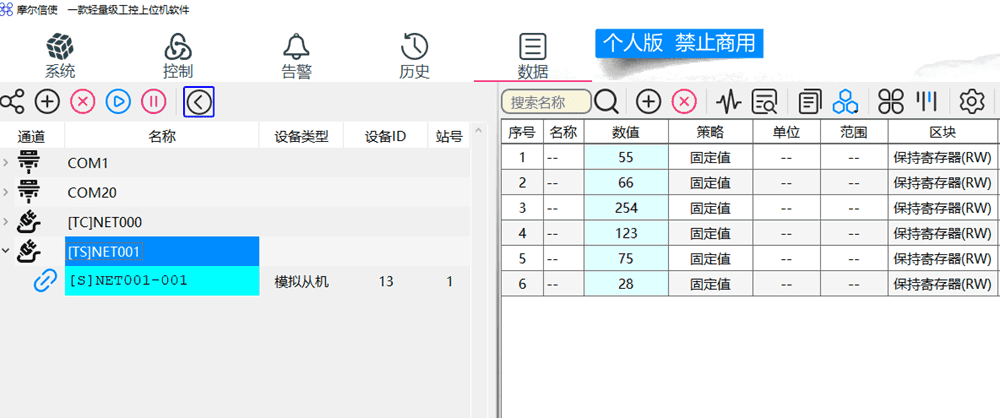Click the add channel plus icon

(47, 101)
